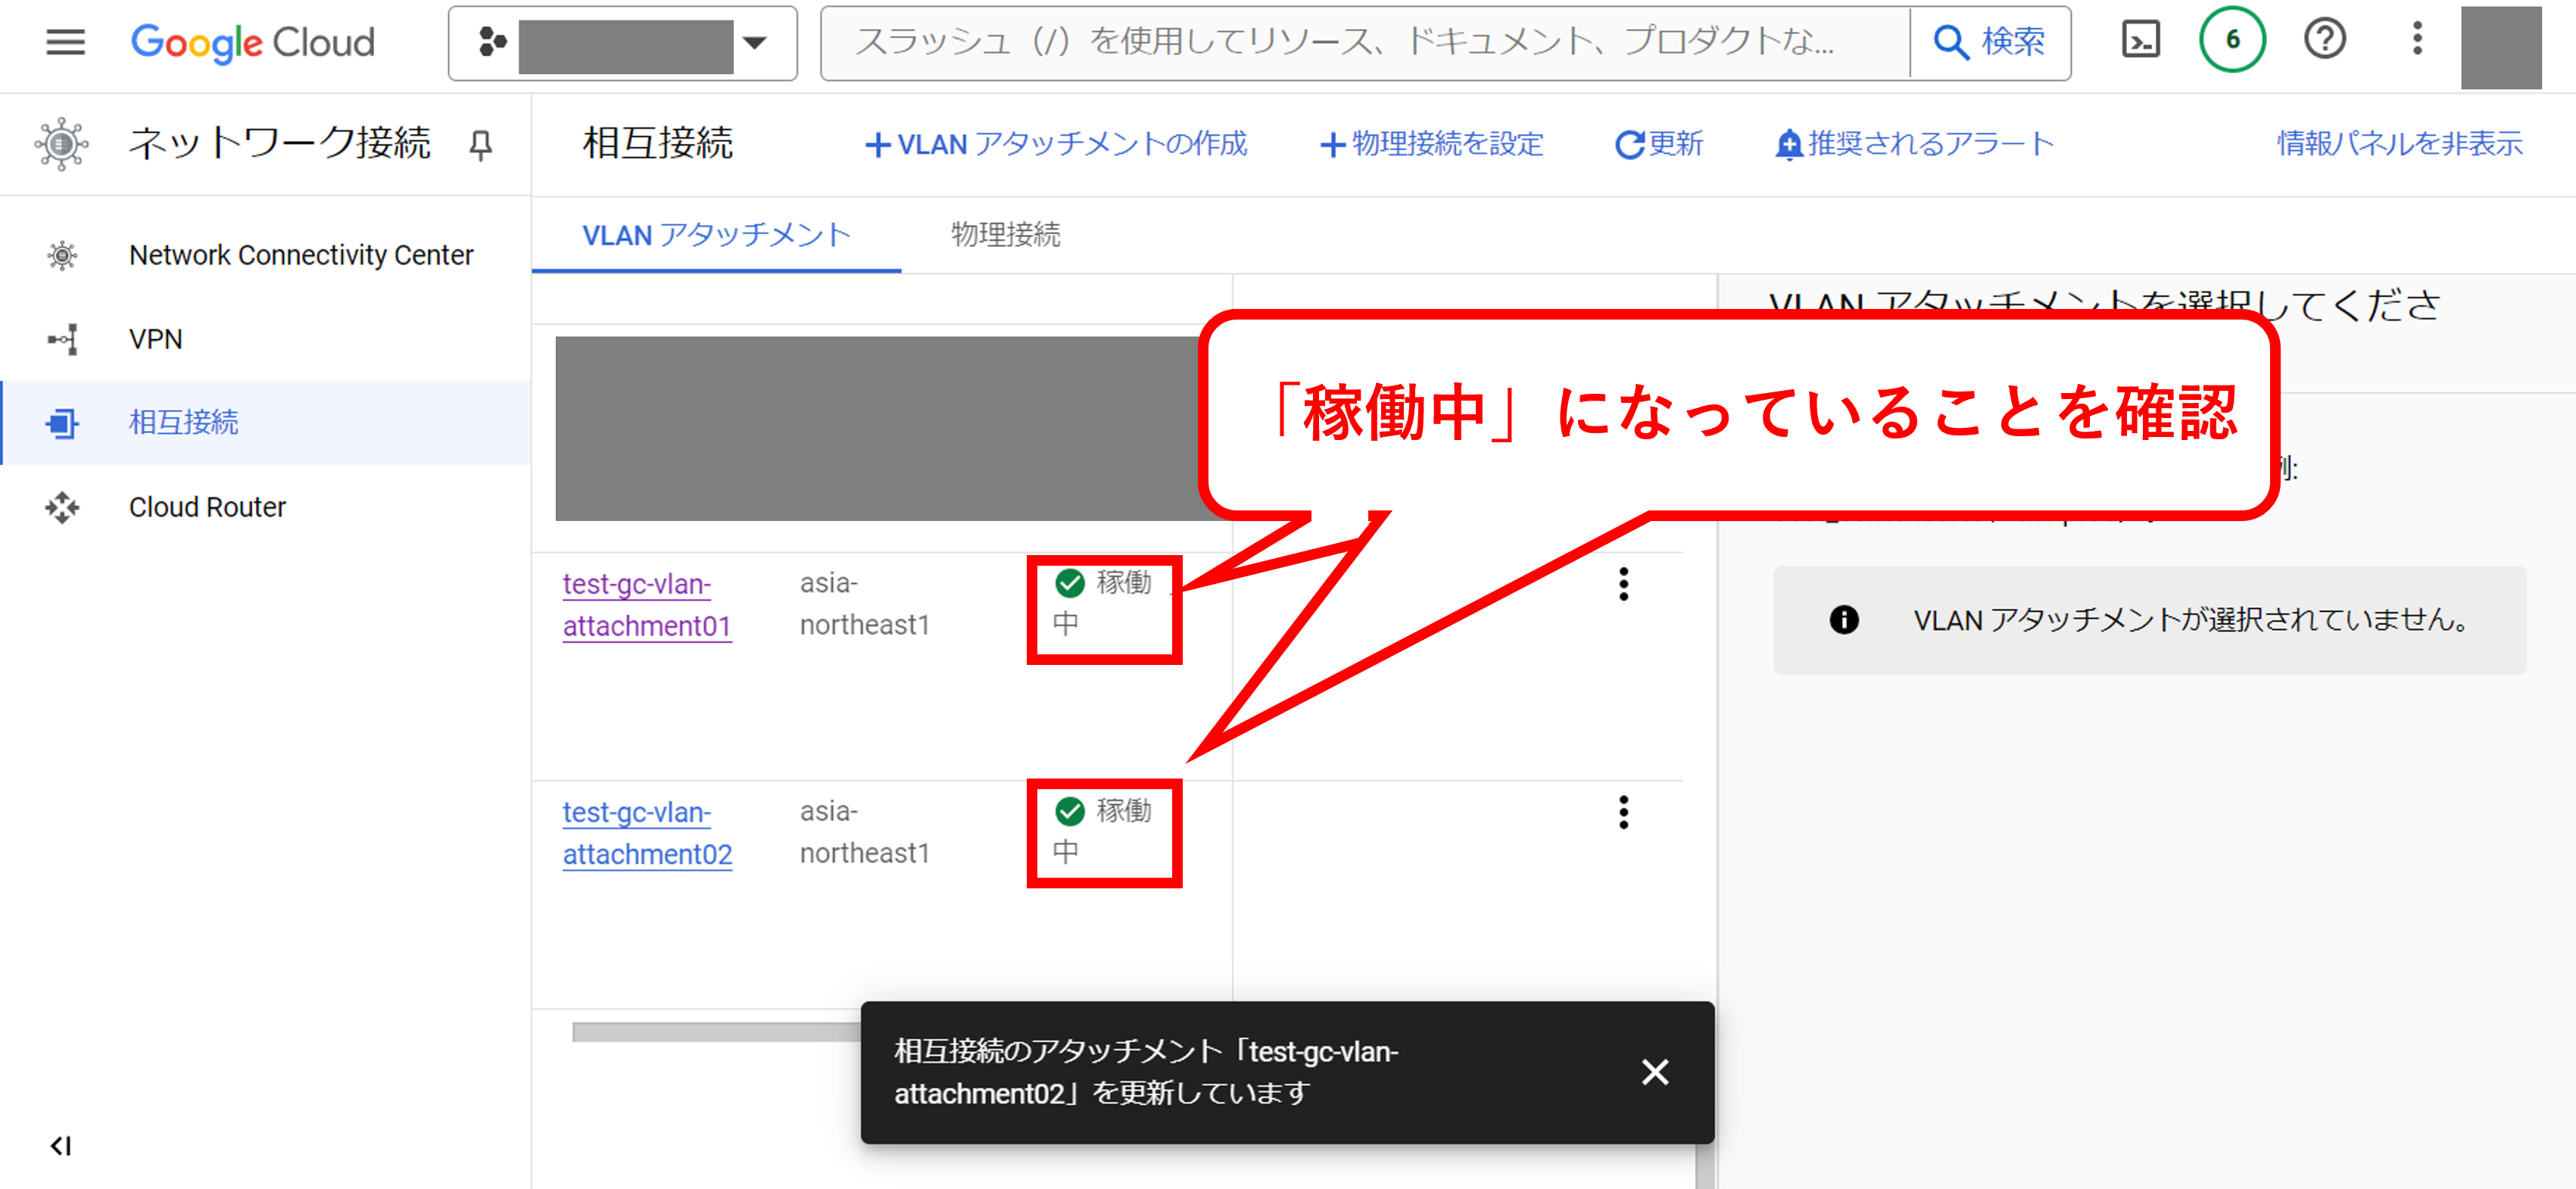Switch to the 物理接続 tab
The height and width of the screenshot is (1189, 2576).
[1005, 235]
